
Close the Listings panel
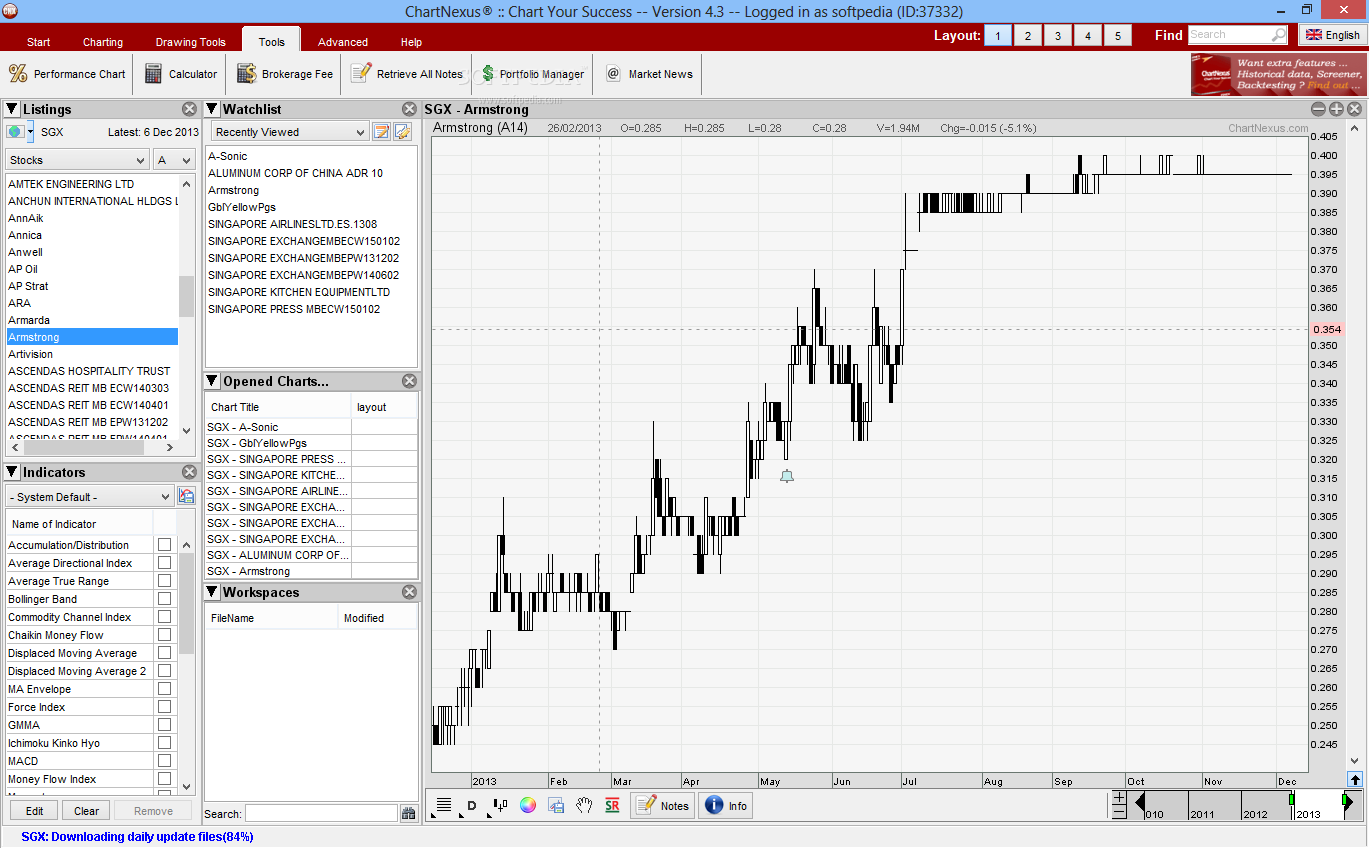[x=189, y=109]
